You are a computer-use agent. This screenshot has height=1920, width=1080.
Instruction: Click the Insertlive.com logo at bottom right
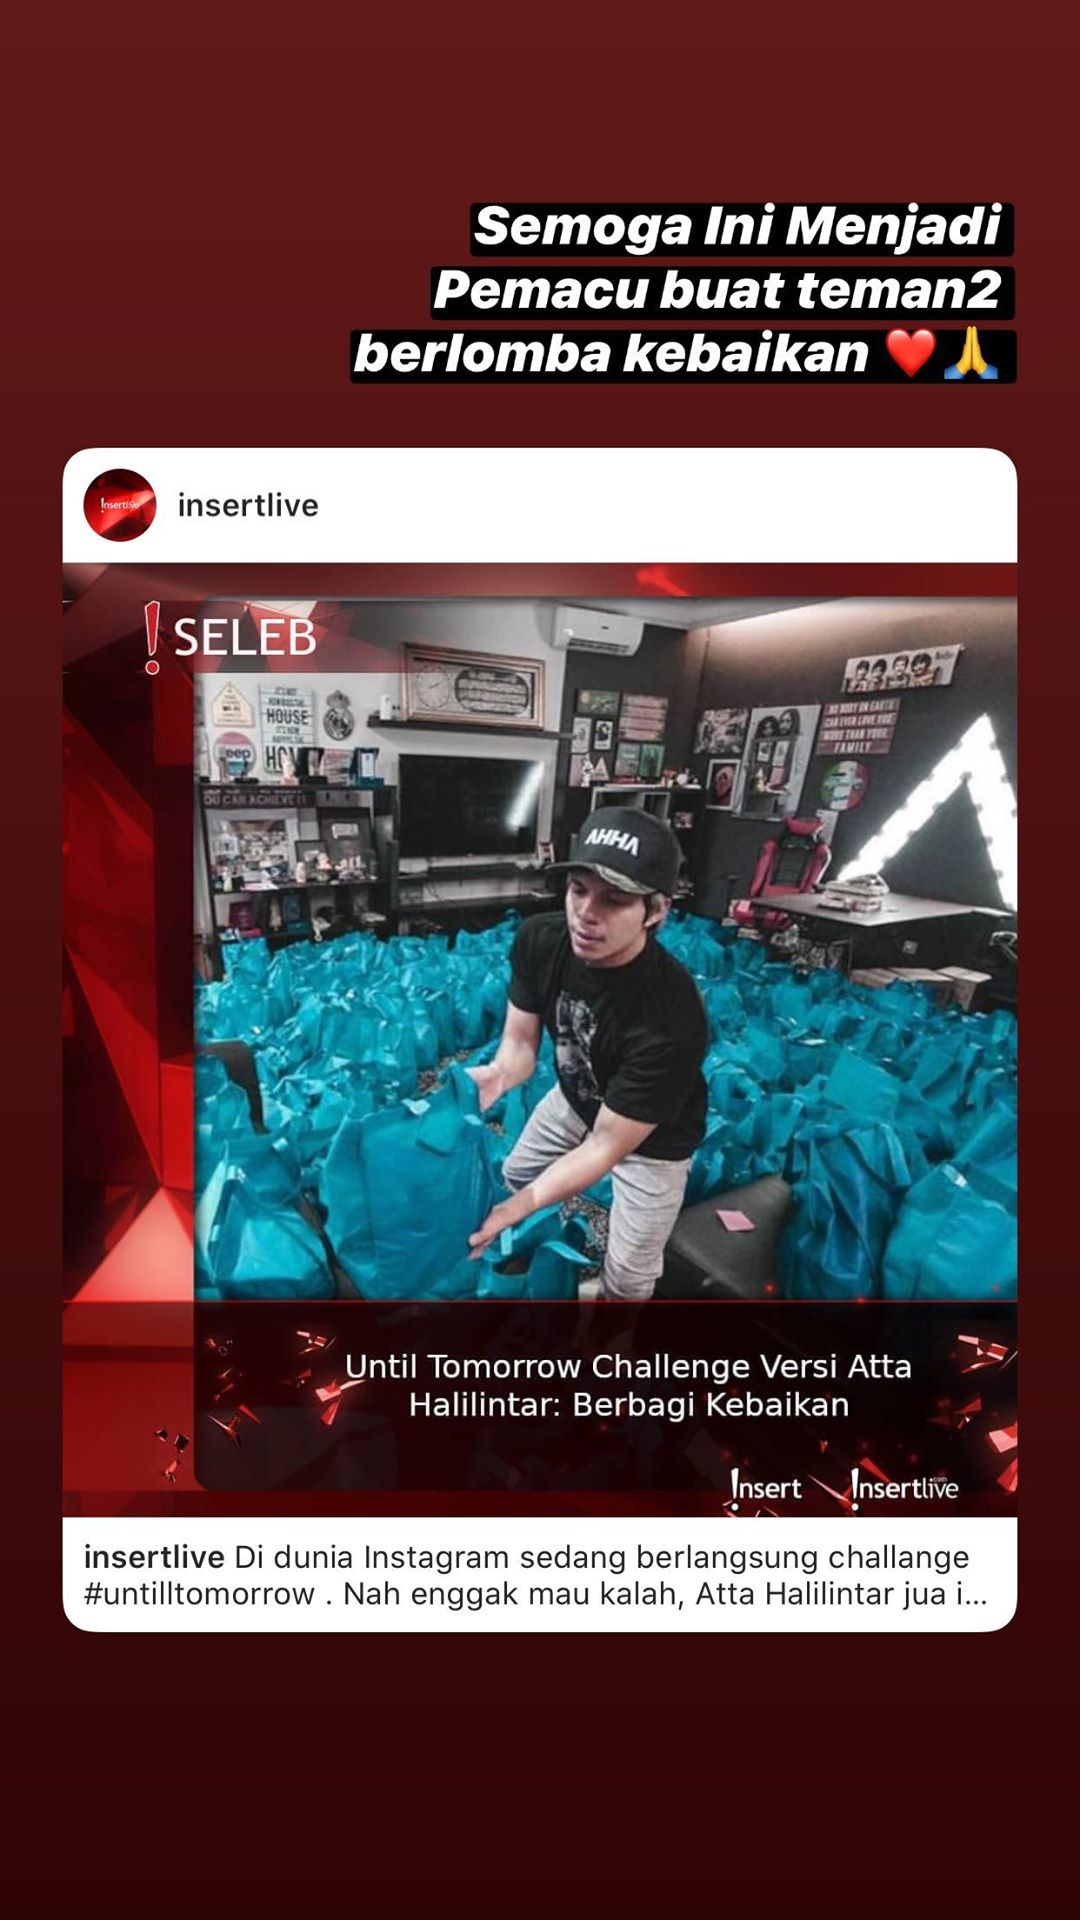[904, 1487]
